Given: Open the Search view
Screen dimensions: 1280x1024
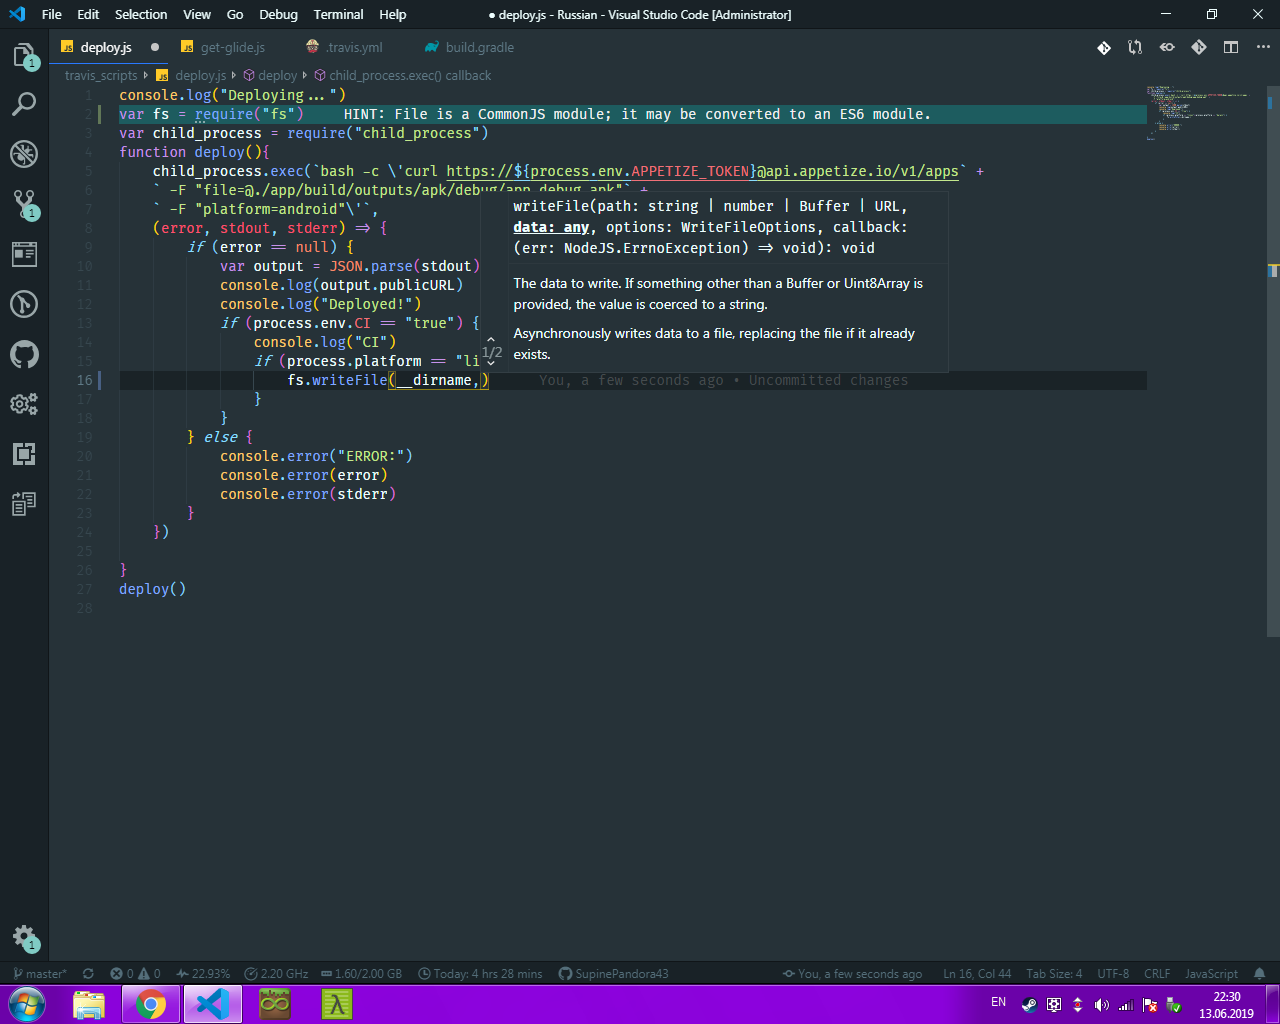Looking at the screenshot, I should (25, 104).
